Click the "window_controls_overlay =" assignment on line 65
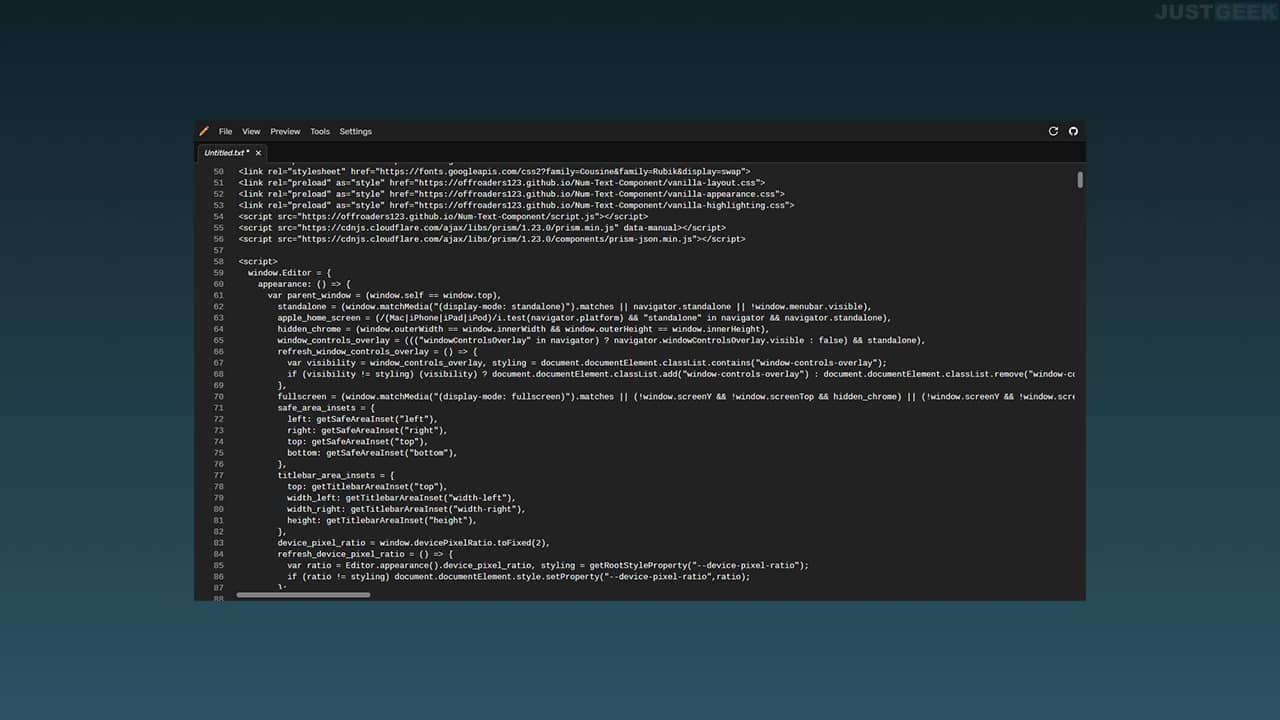The width and height of the screenshot is (1280, 720). pyautogui.click(x=339, y=341)
